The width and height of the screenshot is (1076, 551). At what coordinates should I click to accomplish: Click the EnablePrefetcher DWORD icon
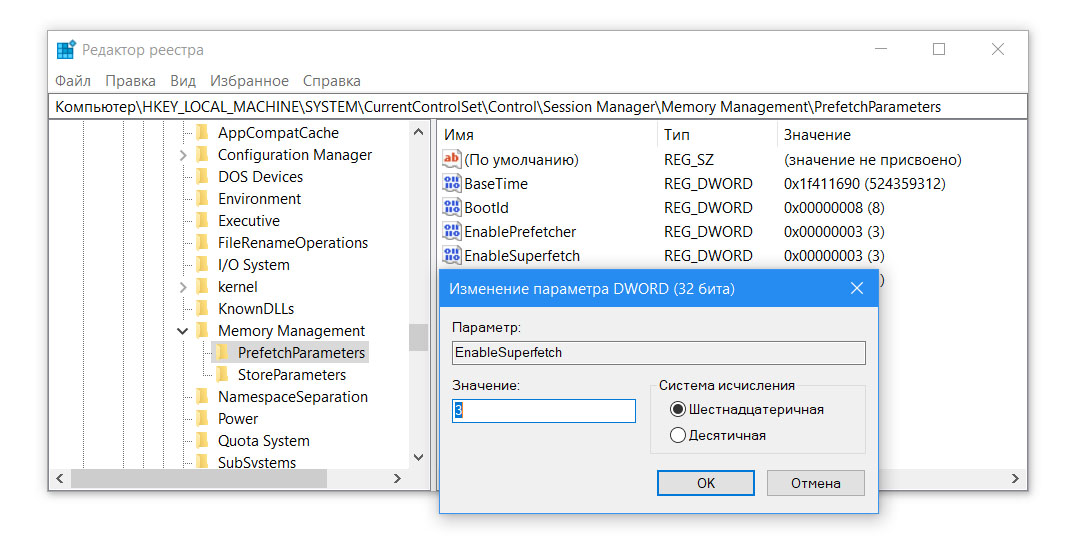tap(452, 232)
